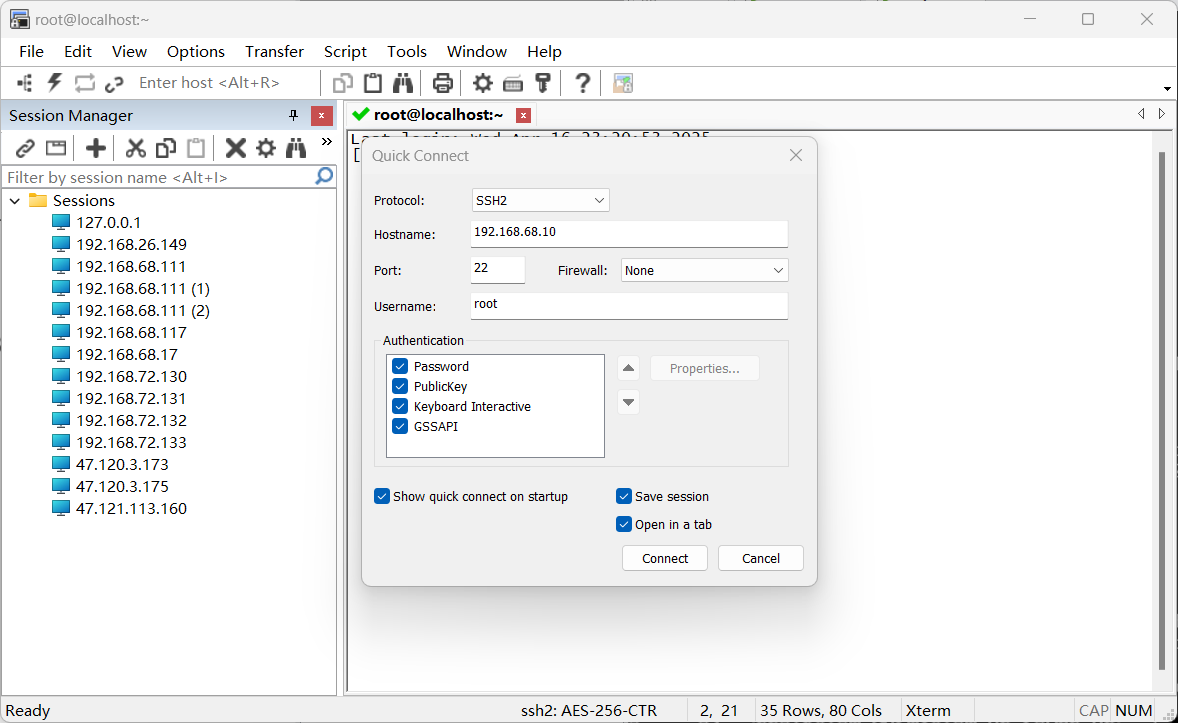
Task: Open Session Manager via the main toolbar icon
Action: pyautogui.click(x=25, y=83)
